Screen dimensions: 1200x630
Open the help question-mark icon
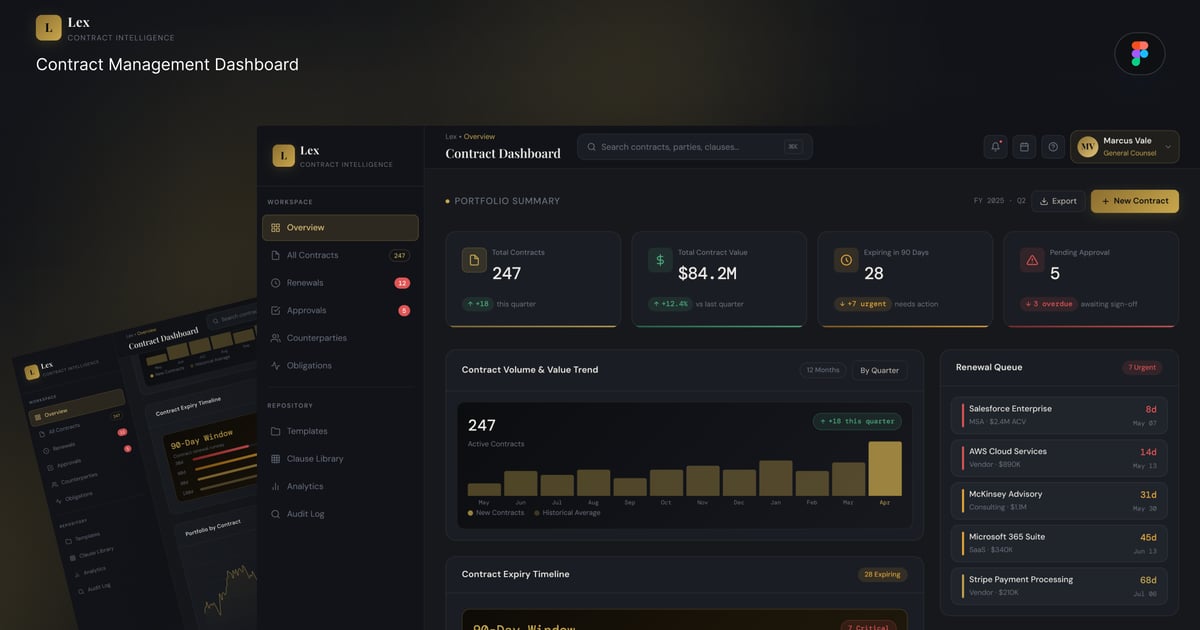coord(1053,147)
